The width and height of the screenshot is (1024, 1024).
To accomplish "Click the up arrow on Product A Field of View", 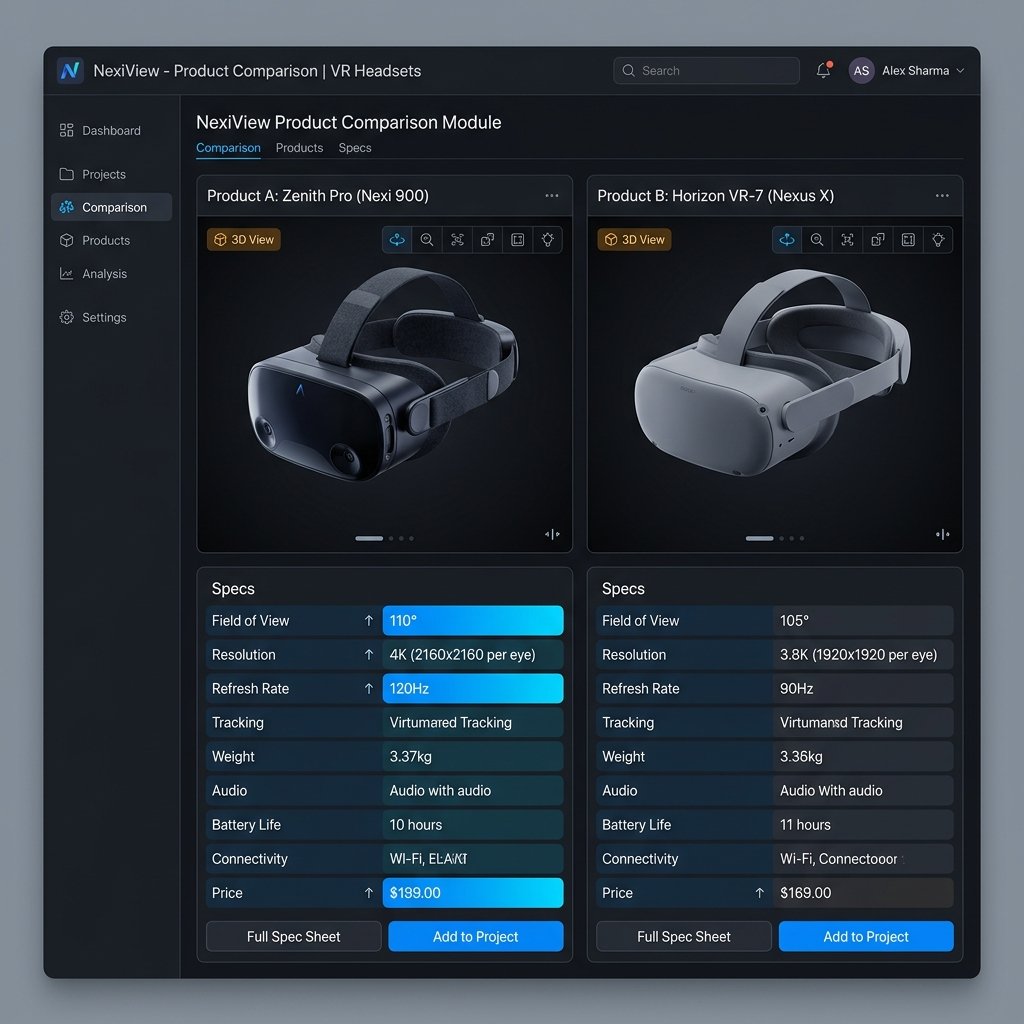I will click(369, 620).
